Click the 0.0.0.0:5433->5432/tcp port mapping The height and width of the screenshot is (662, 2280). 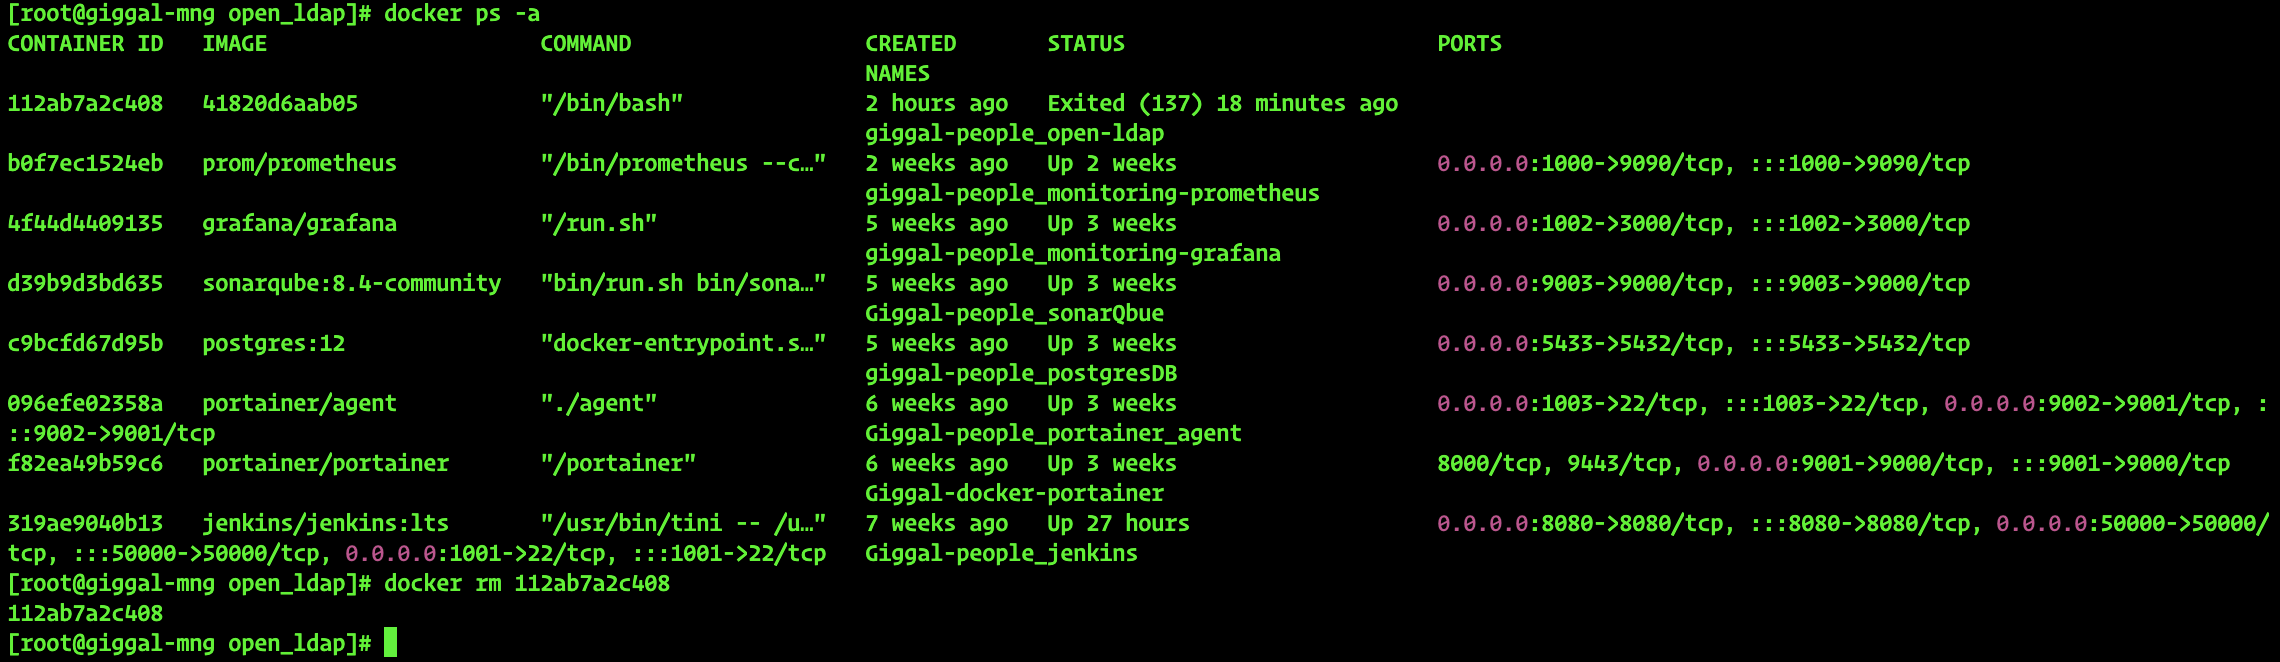pos(1580,344)
